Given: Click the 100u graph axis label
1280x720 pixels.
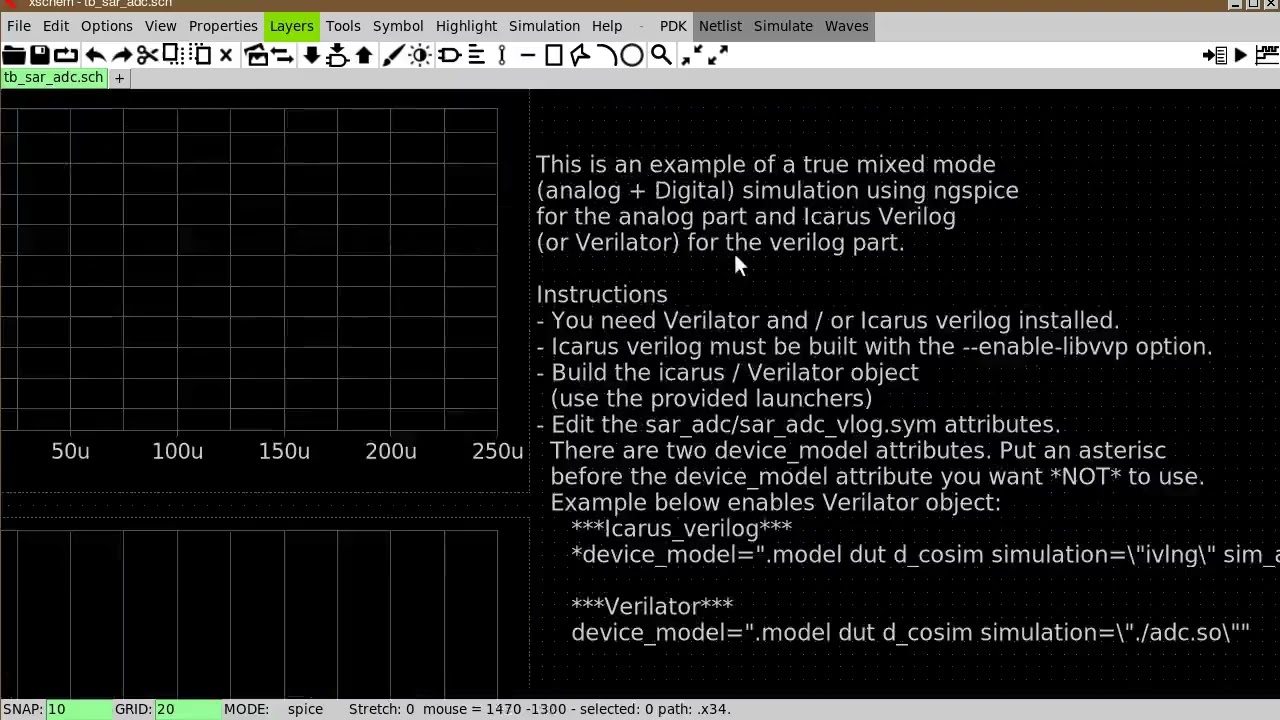Looking at the screenshot, I should tap(177, 452).
